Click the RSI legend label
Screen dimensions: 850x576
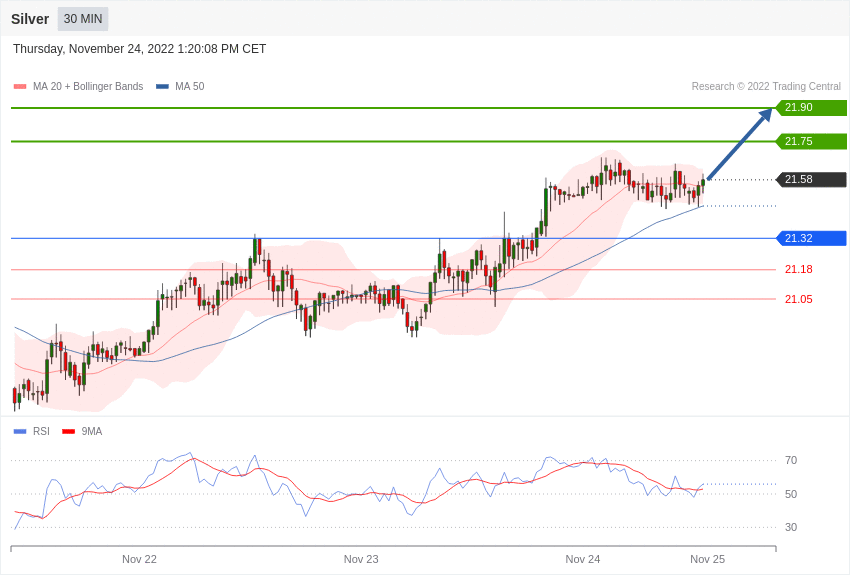tap(41, 431)
